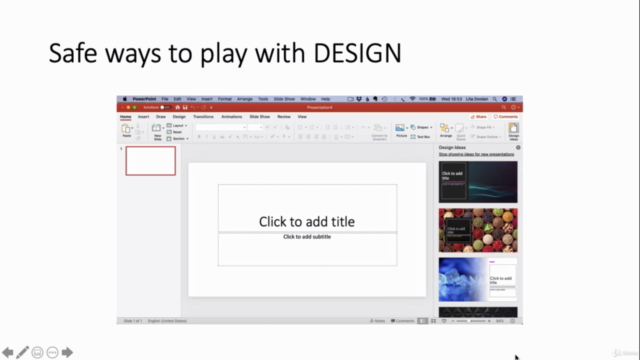Click the Apple menu icon

125,99
